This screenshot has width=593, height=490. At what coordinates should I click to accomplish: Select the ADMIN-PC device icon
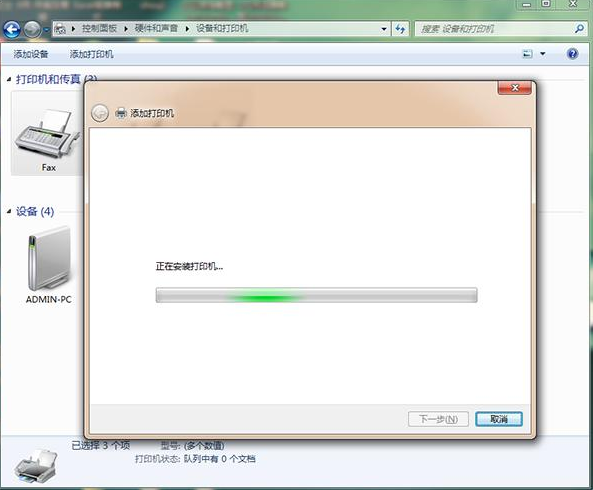click(49, 264)
